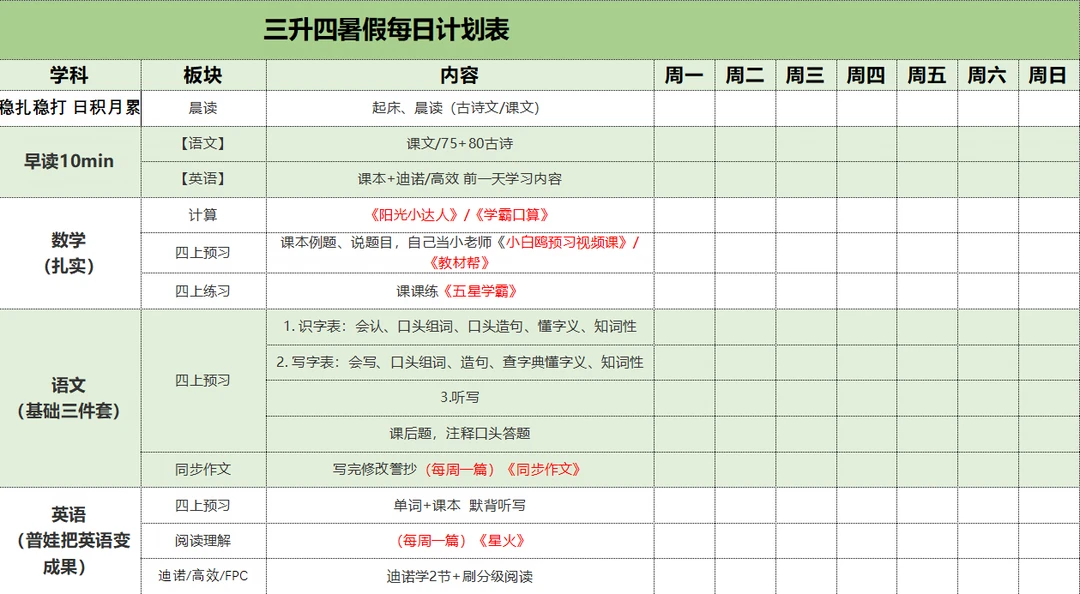Click the 【语文】 cell
1080x594 pixels.
point(204,144)
